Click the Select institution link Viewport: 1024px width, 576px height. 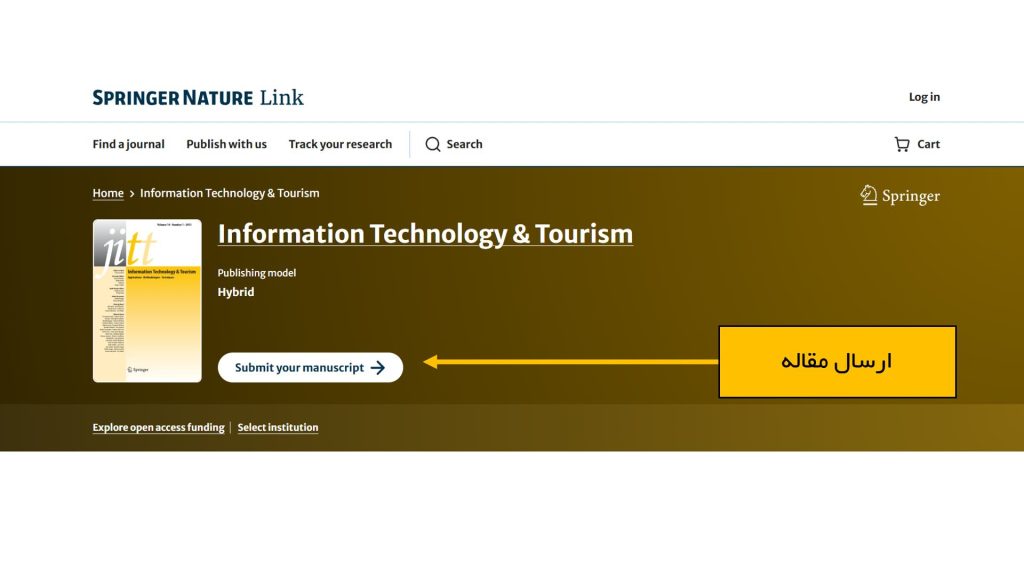coord(278,428)
